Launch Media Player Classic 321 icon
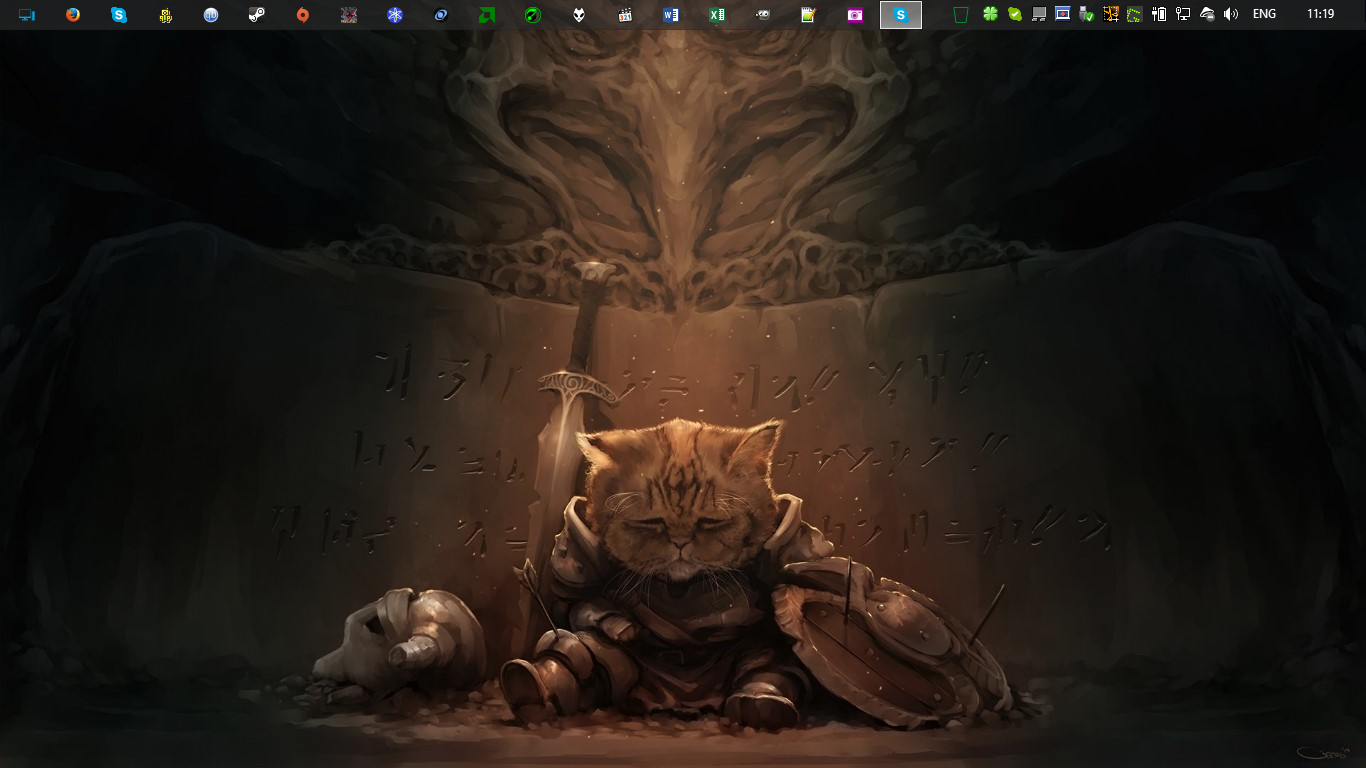This screenshot has height=768, width=1366. coord(625,15)
